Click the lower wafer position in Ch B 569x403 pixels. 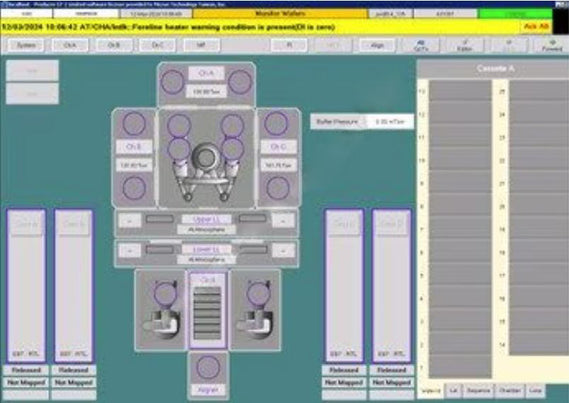[134, 188]
